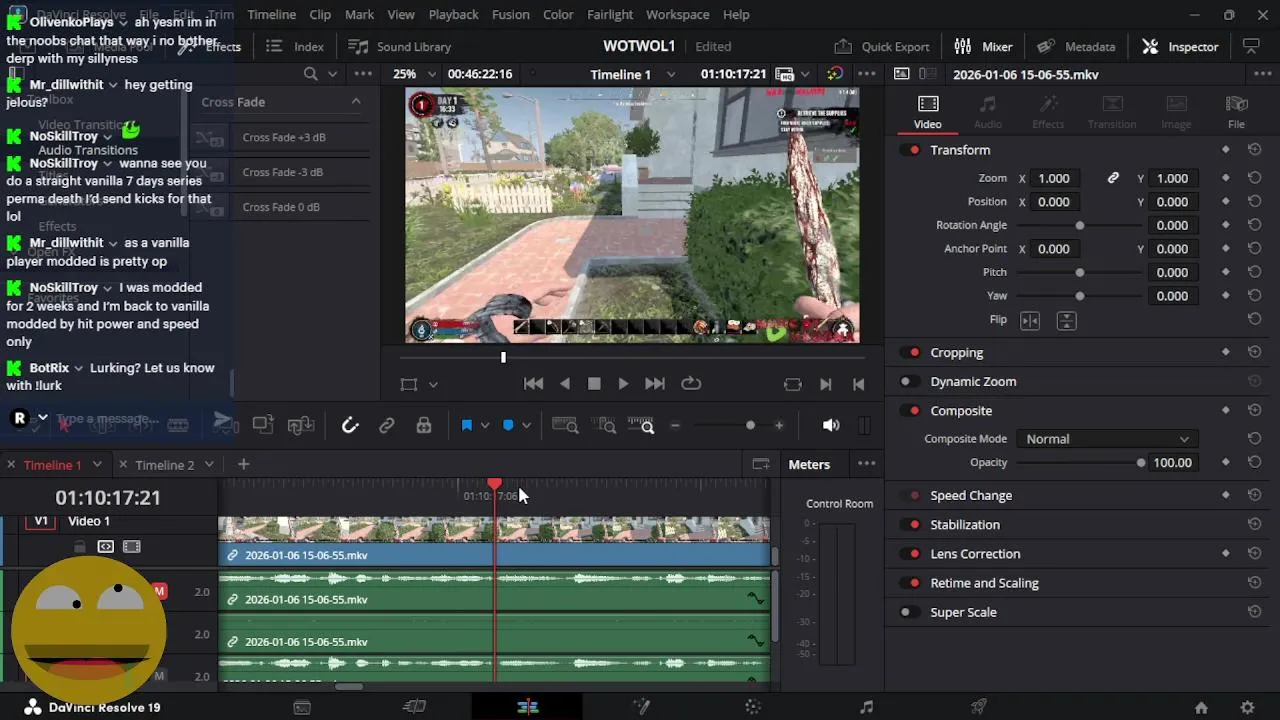
Task: Click the Flip vertical icon
Action: pyautogui.click(x=1066, y=320)
